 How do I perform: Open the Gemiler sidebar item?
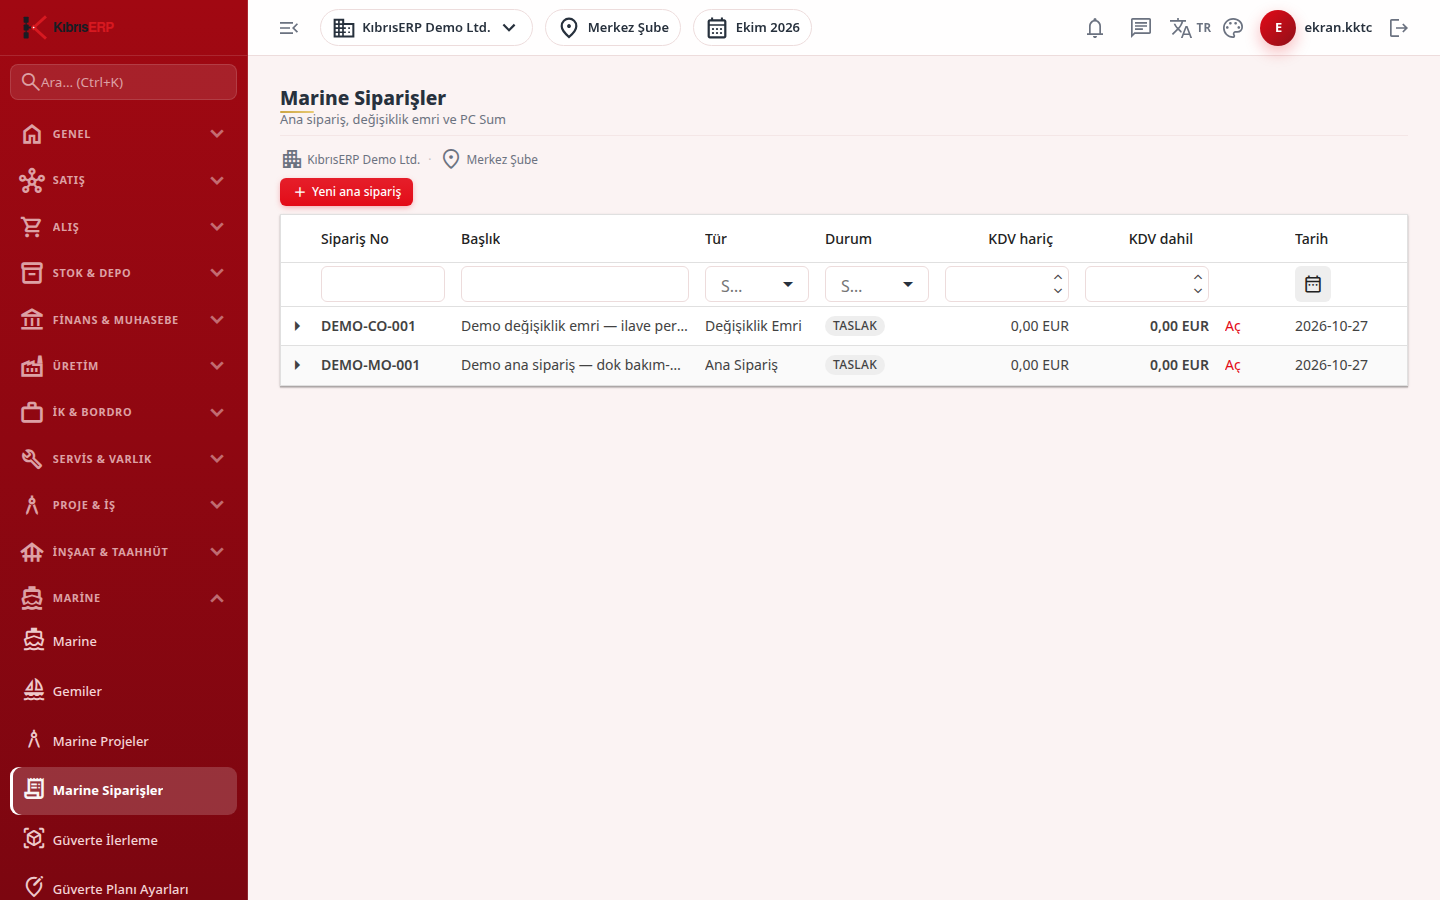point(123,691)
